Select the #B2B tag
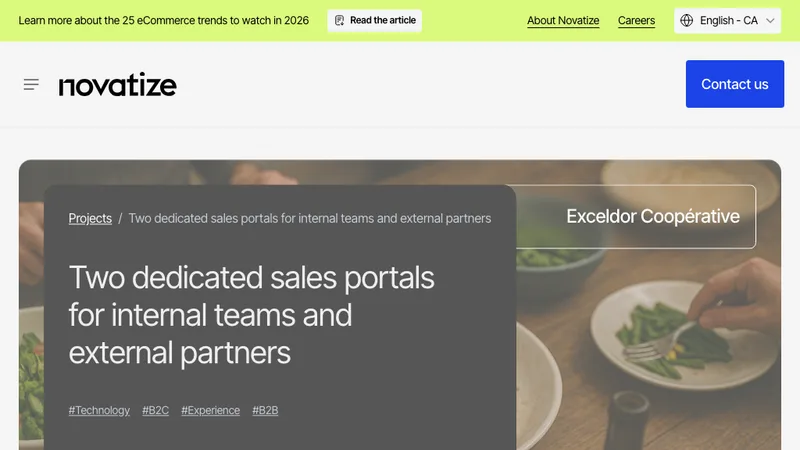Screen dimensions: 800x450 click(265, 410)
